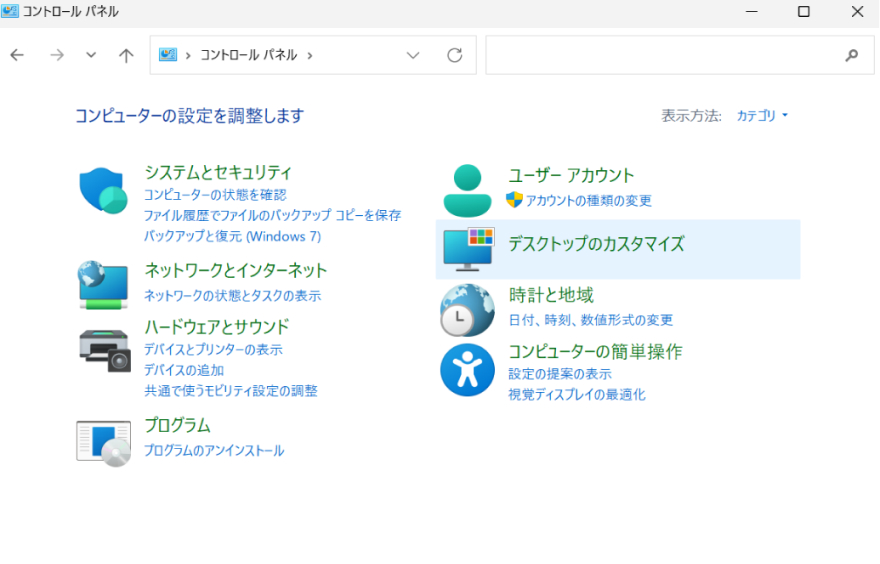Click the ハードウェアとサウンド printer icon
This screenshot has height=564, width=880.
(105, 351)
